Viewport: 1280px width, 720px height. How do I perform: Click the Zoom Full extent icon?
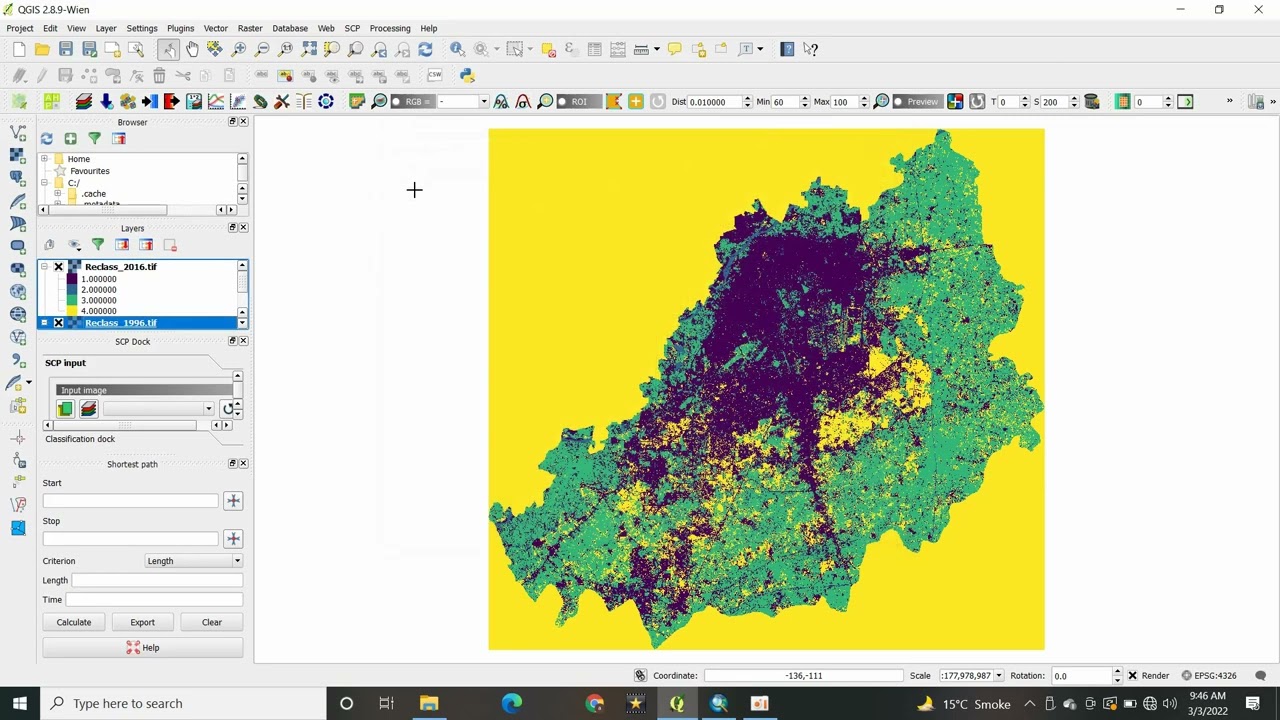pyautogui.click(x=309, y=49)
